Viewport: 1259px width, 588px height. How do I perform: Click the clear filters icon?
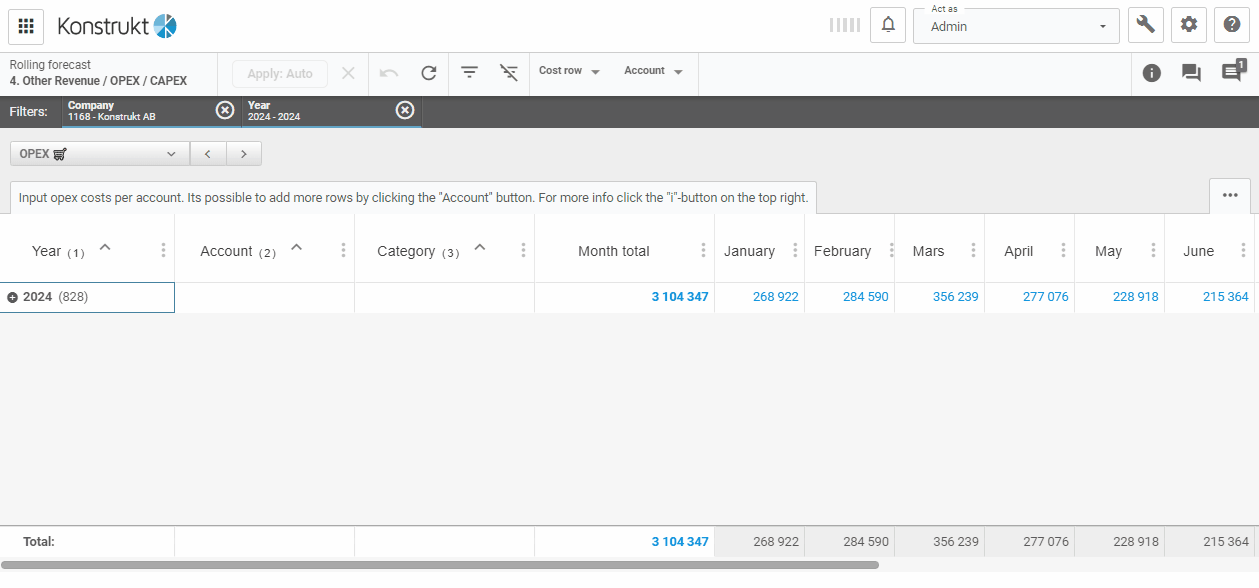coord(509,73)
